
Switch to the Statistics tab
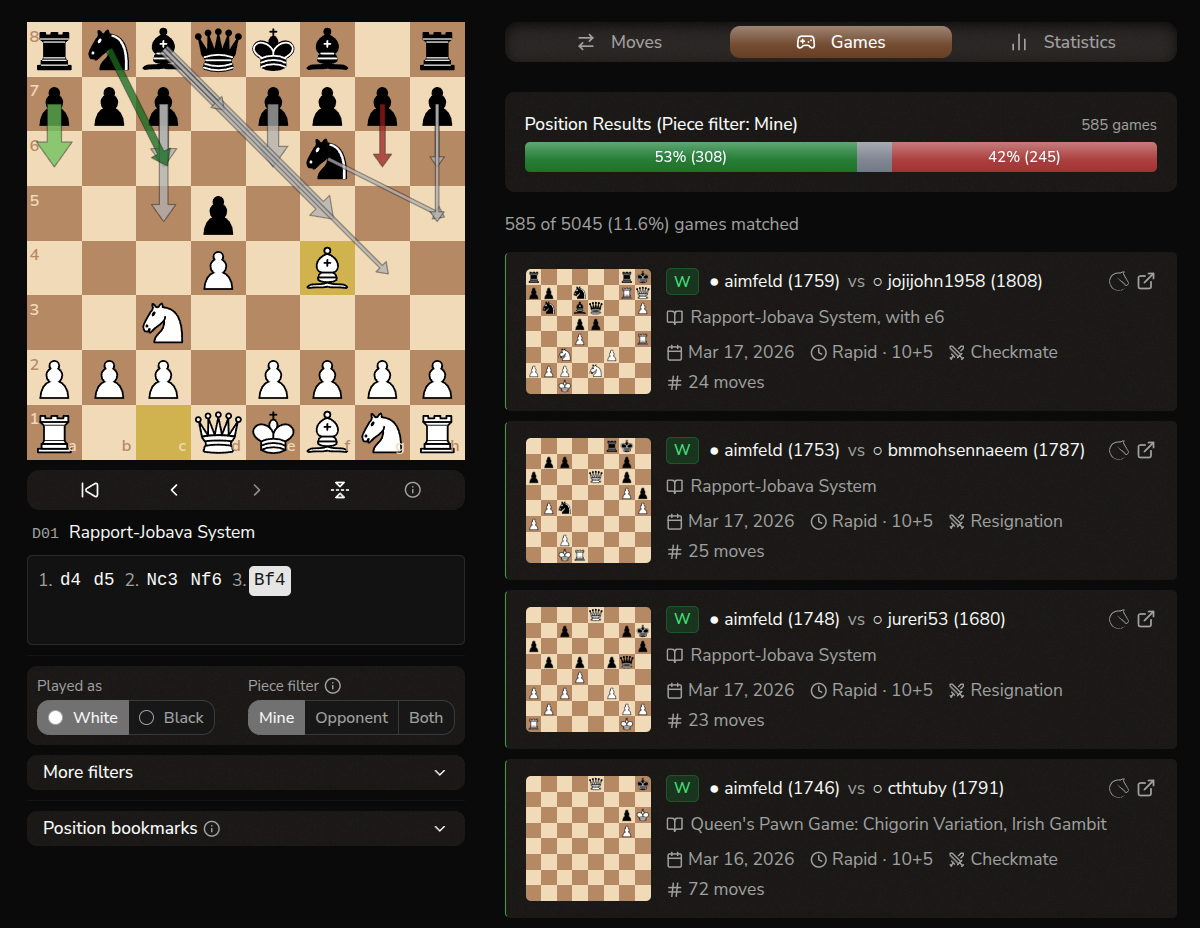[1063, 42]
